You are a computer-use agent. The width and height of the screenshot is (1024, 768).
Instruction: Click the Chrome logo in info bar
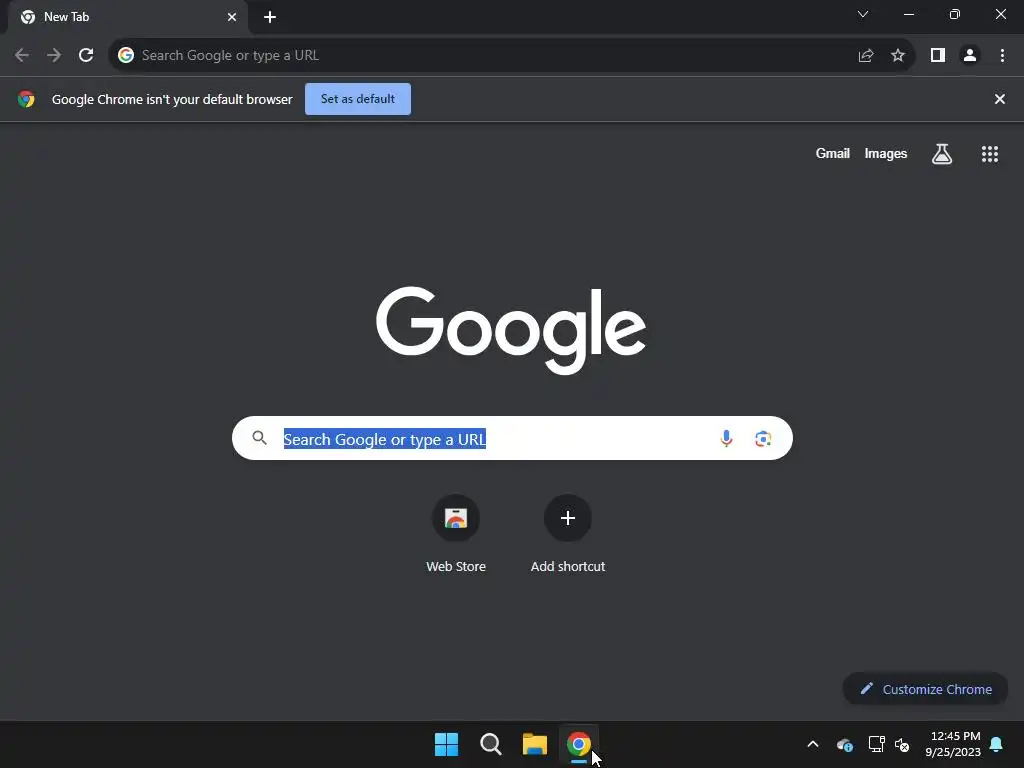(26, 99)
